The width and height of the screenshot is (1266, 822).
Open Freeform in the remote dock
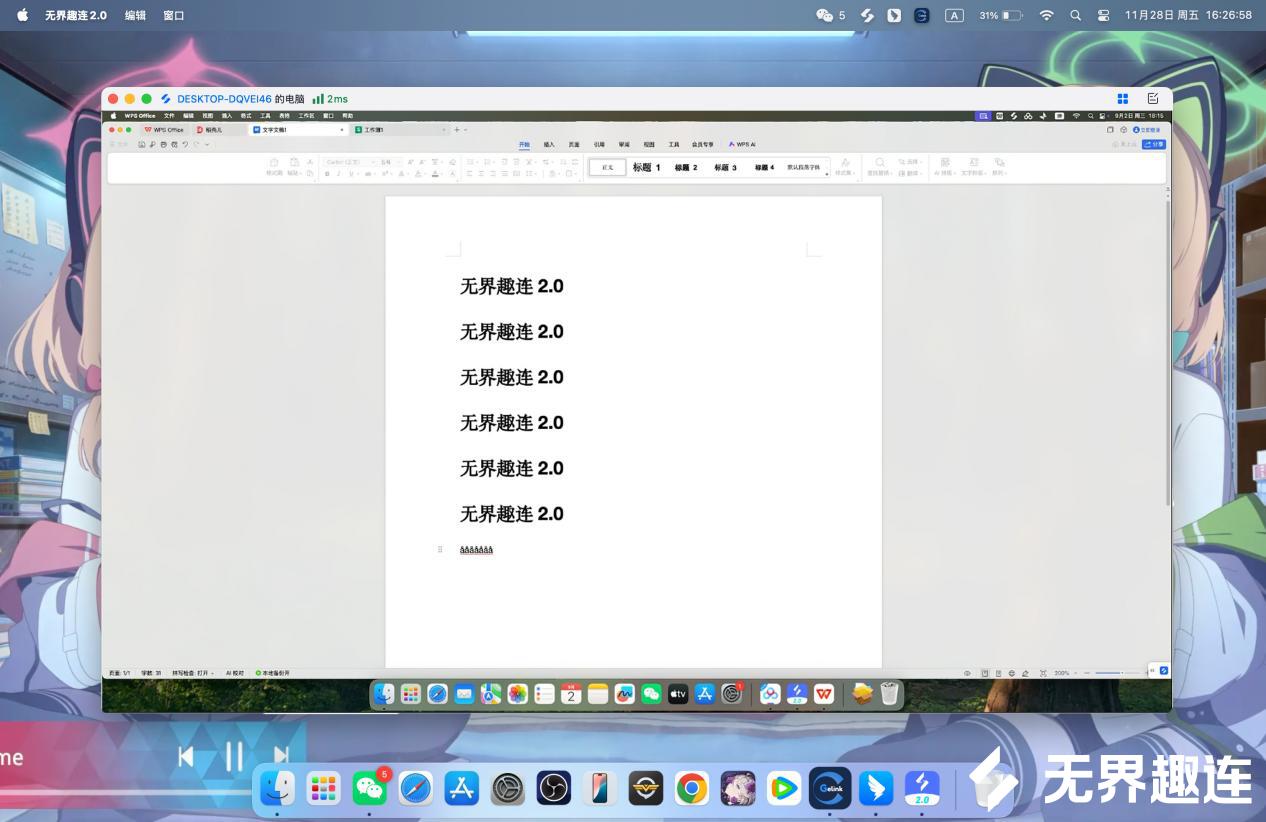(x=625, y=693)
